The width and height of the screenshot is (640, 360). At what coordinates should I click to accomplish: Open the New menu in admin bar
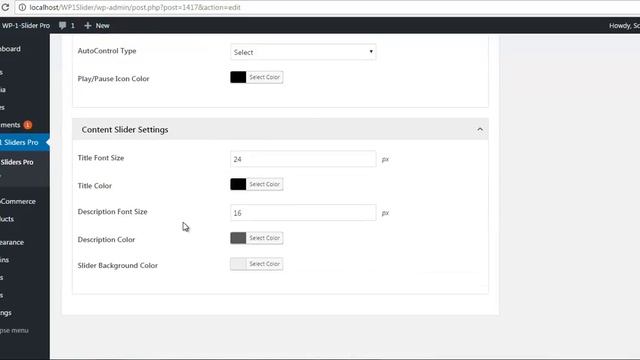[x=97, y=25]
